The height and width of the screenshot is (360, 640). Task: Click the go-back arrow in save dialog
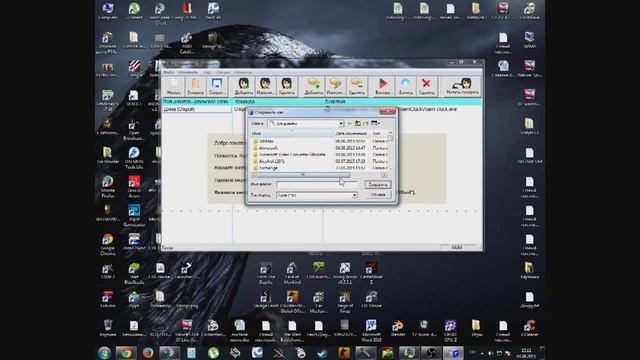click(350, 123)
